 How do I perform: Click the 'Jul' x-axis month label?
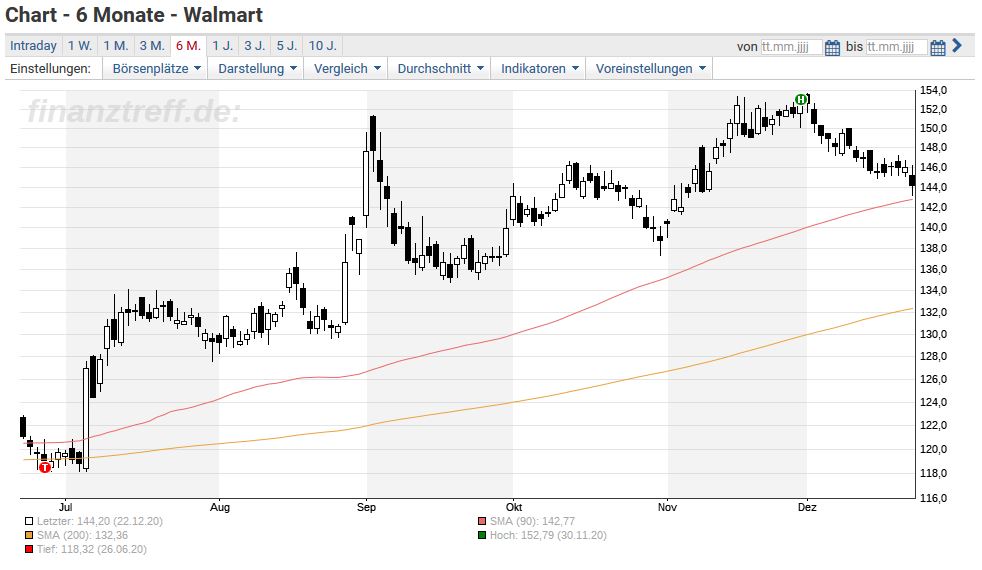(x=65, y=507)
